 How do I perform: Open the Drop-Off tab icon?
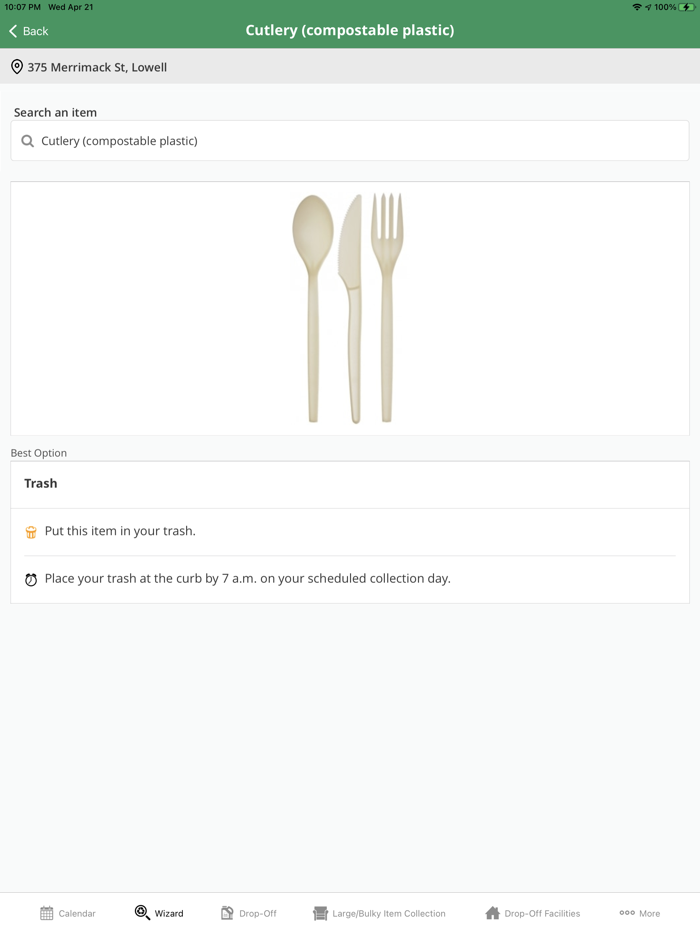(227, 913)
